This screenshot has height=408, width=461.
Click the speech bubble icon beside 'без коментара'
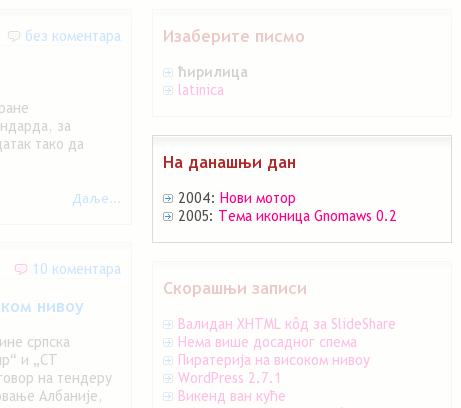[14, 36]
